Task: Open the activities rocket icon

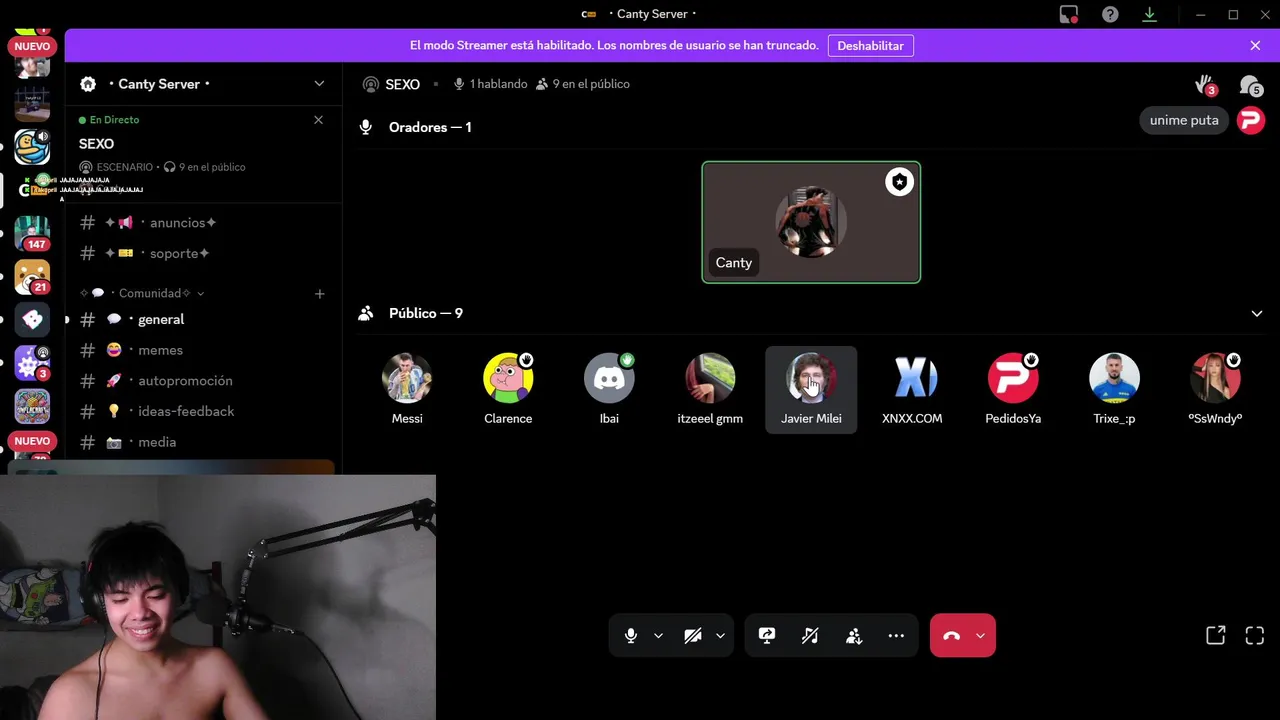Action: tap(810, 636)
